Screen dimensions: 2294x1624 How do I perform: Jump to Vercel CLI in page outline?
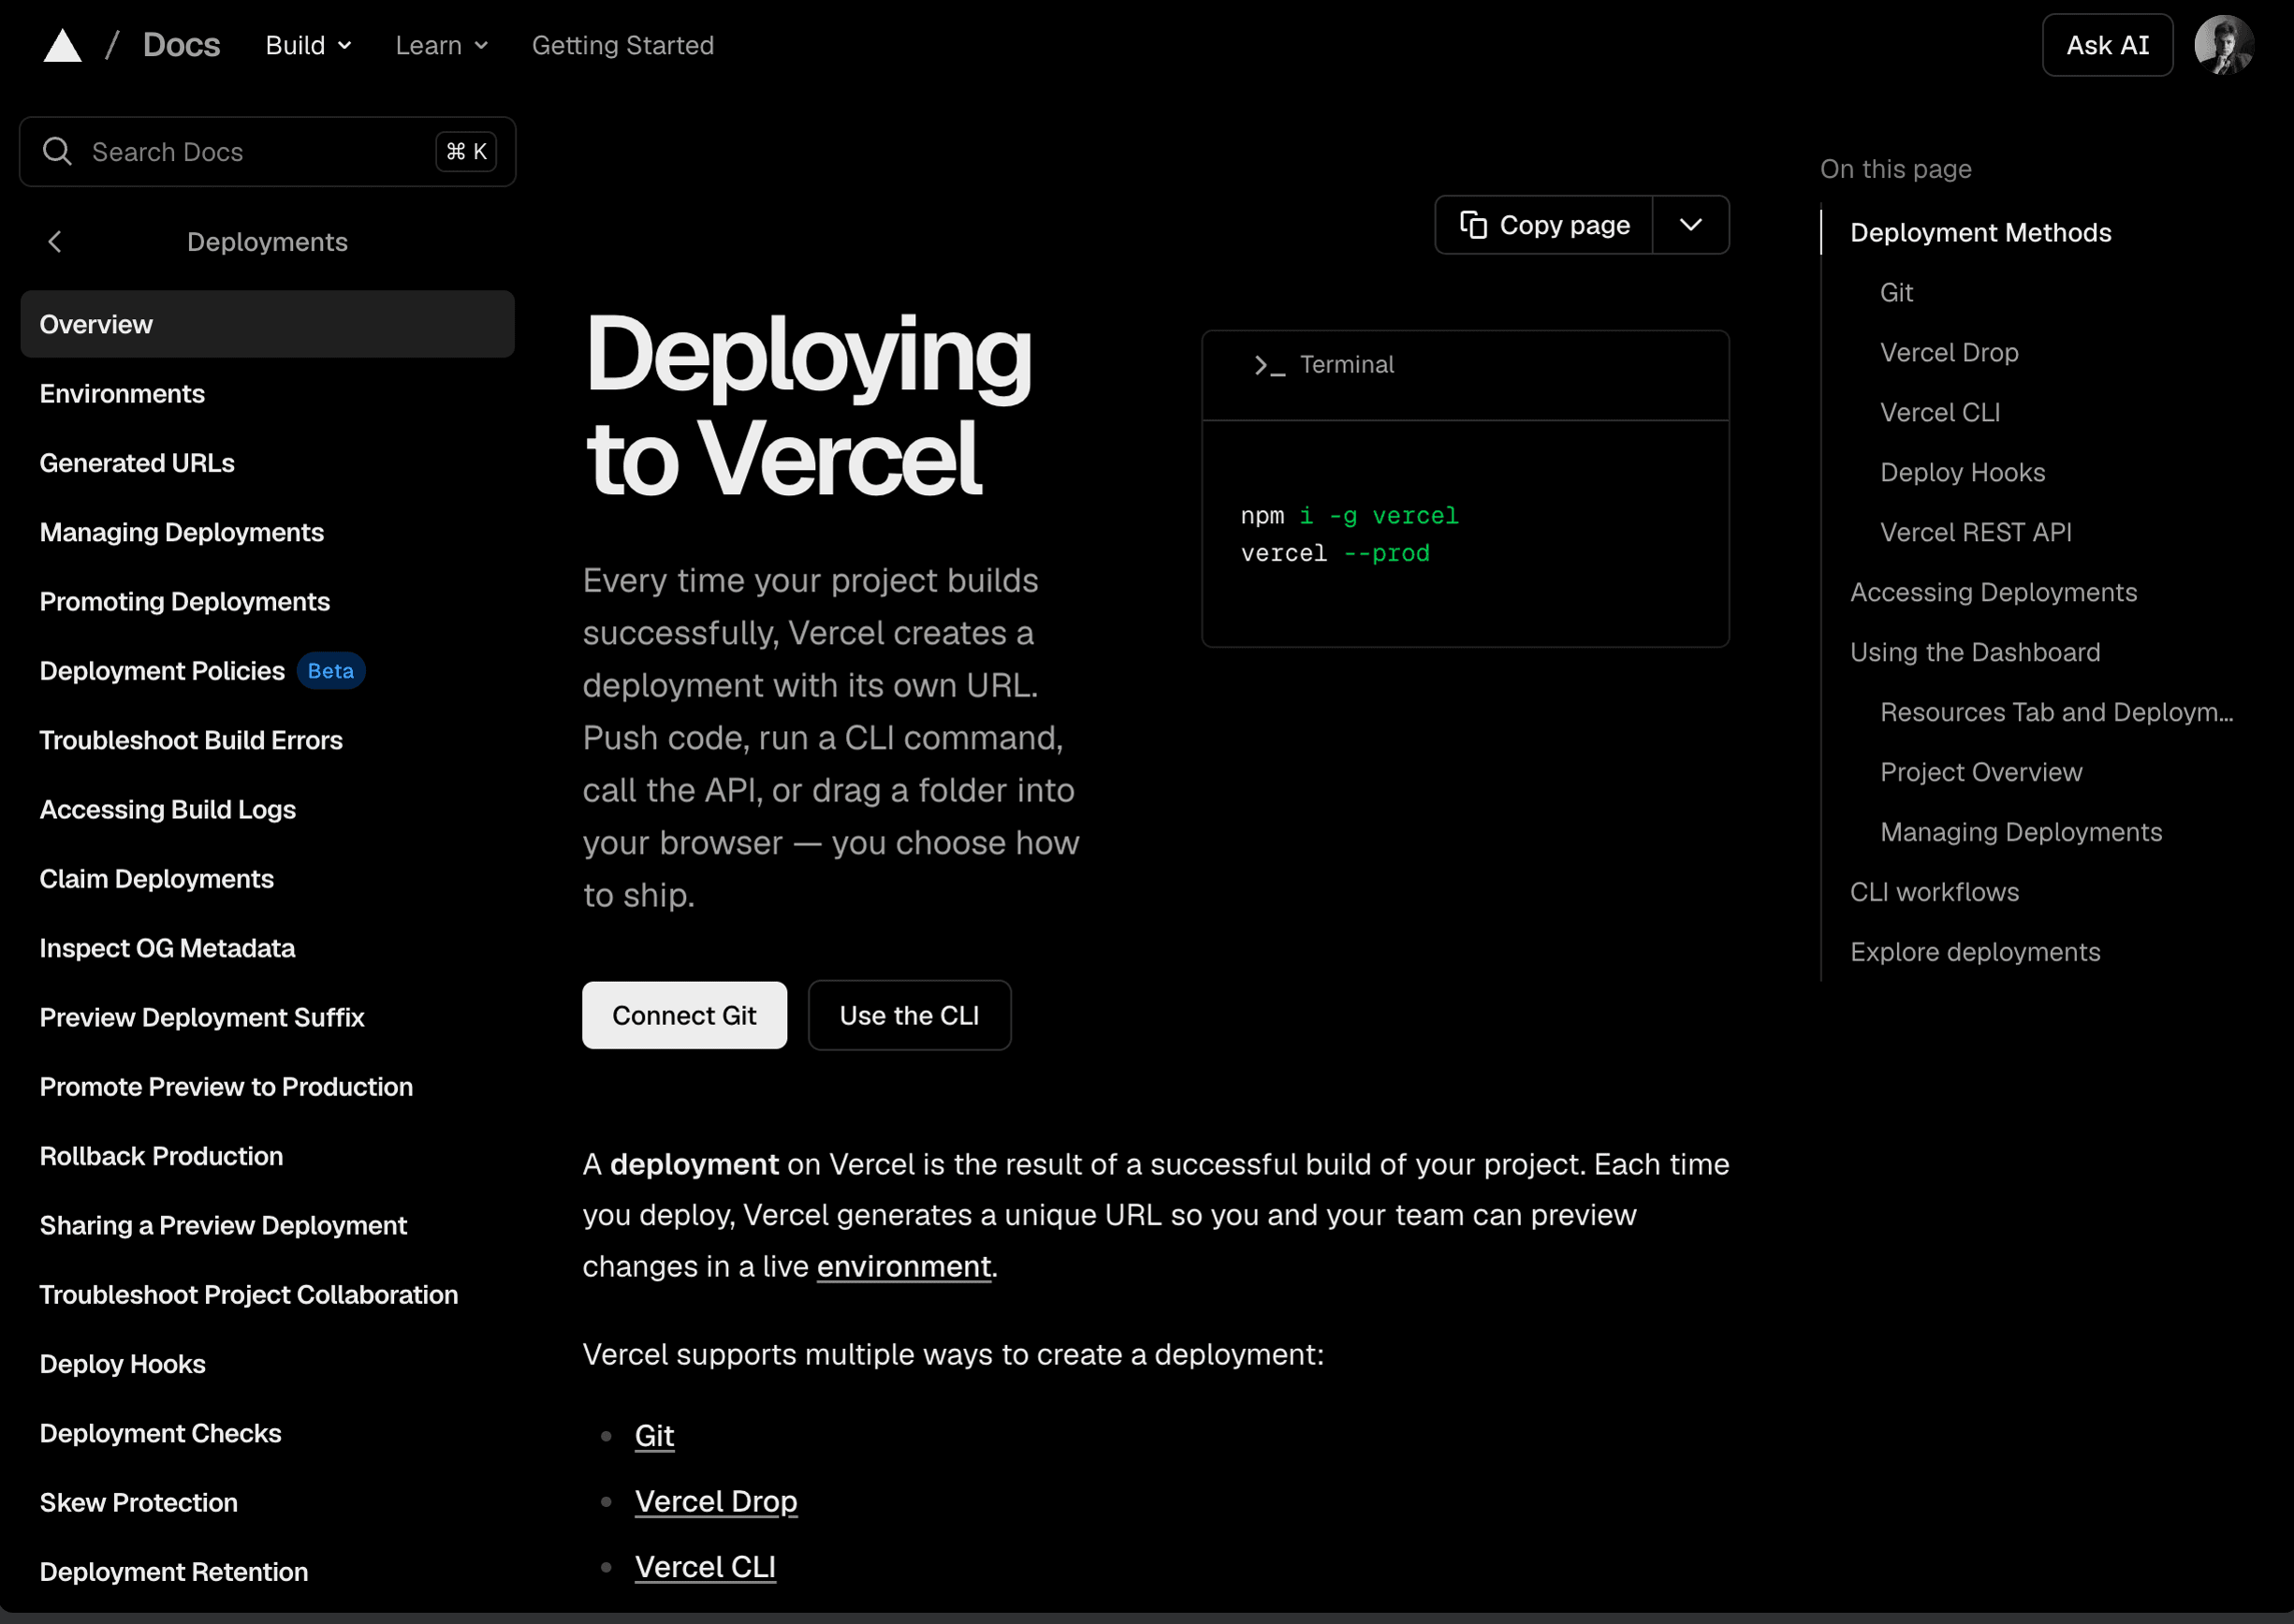pos(1940,413)
